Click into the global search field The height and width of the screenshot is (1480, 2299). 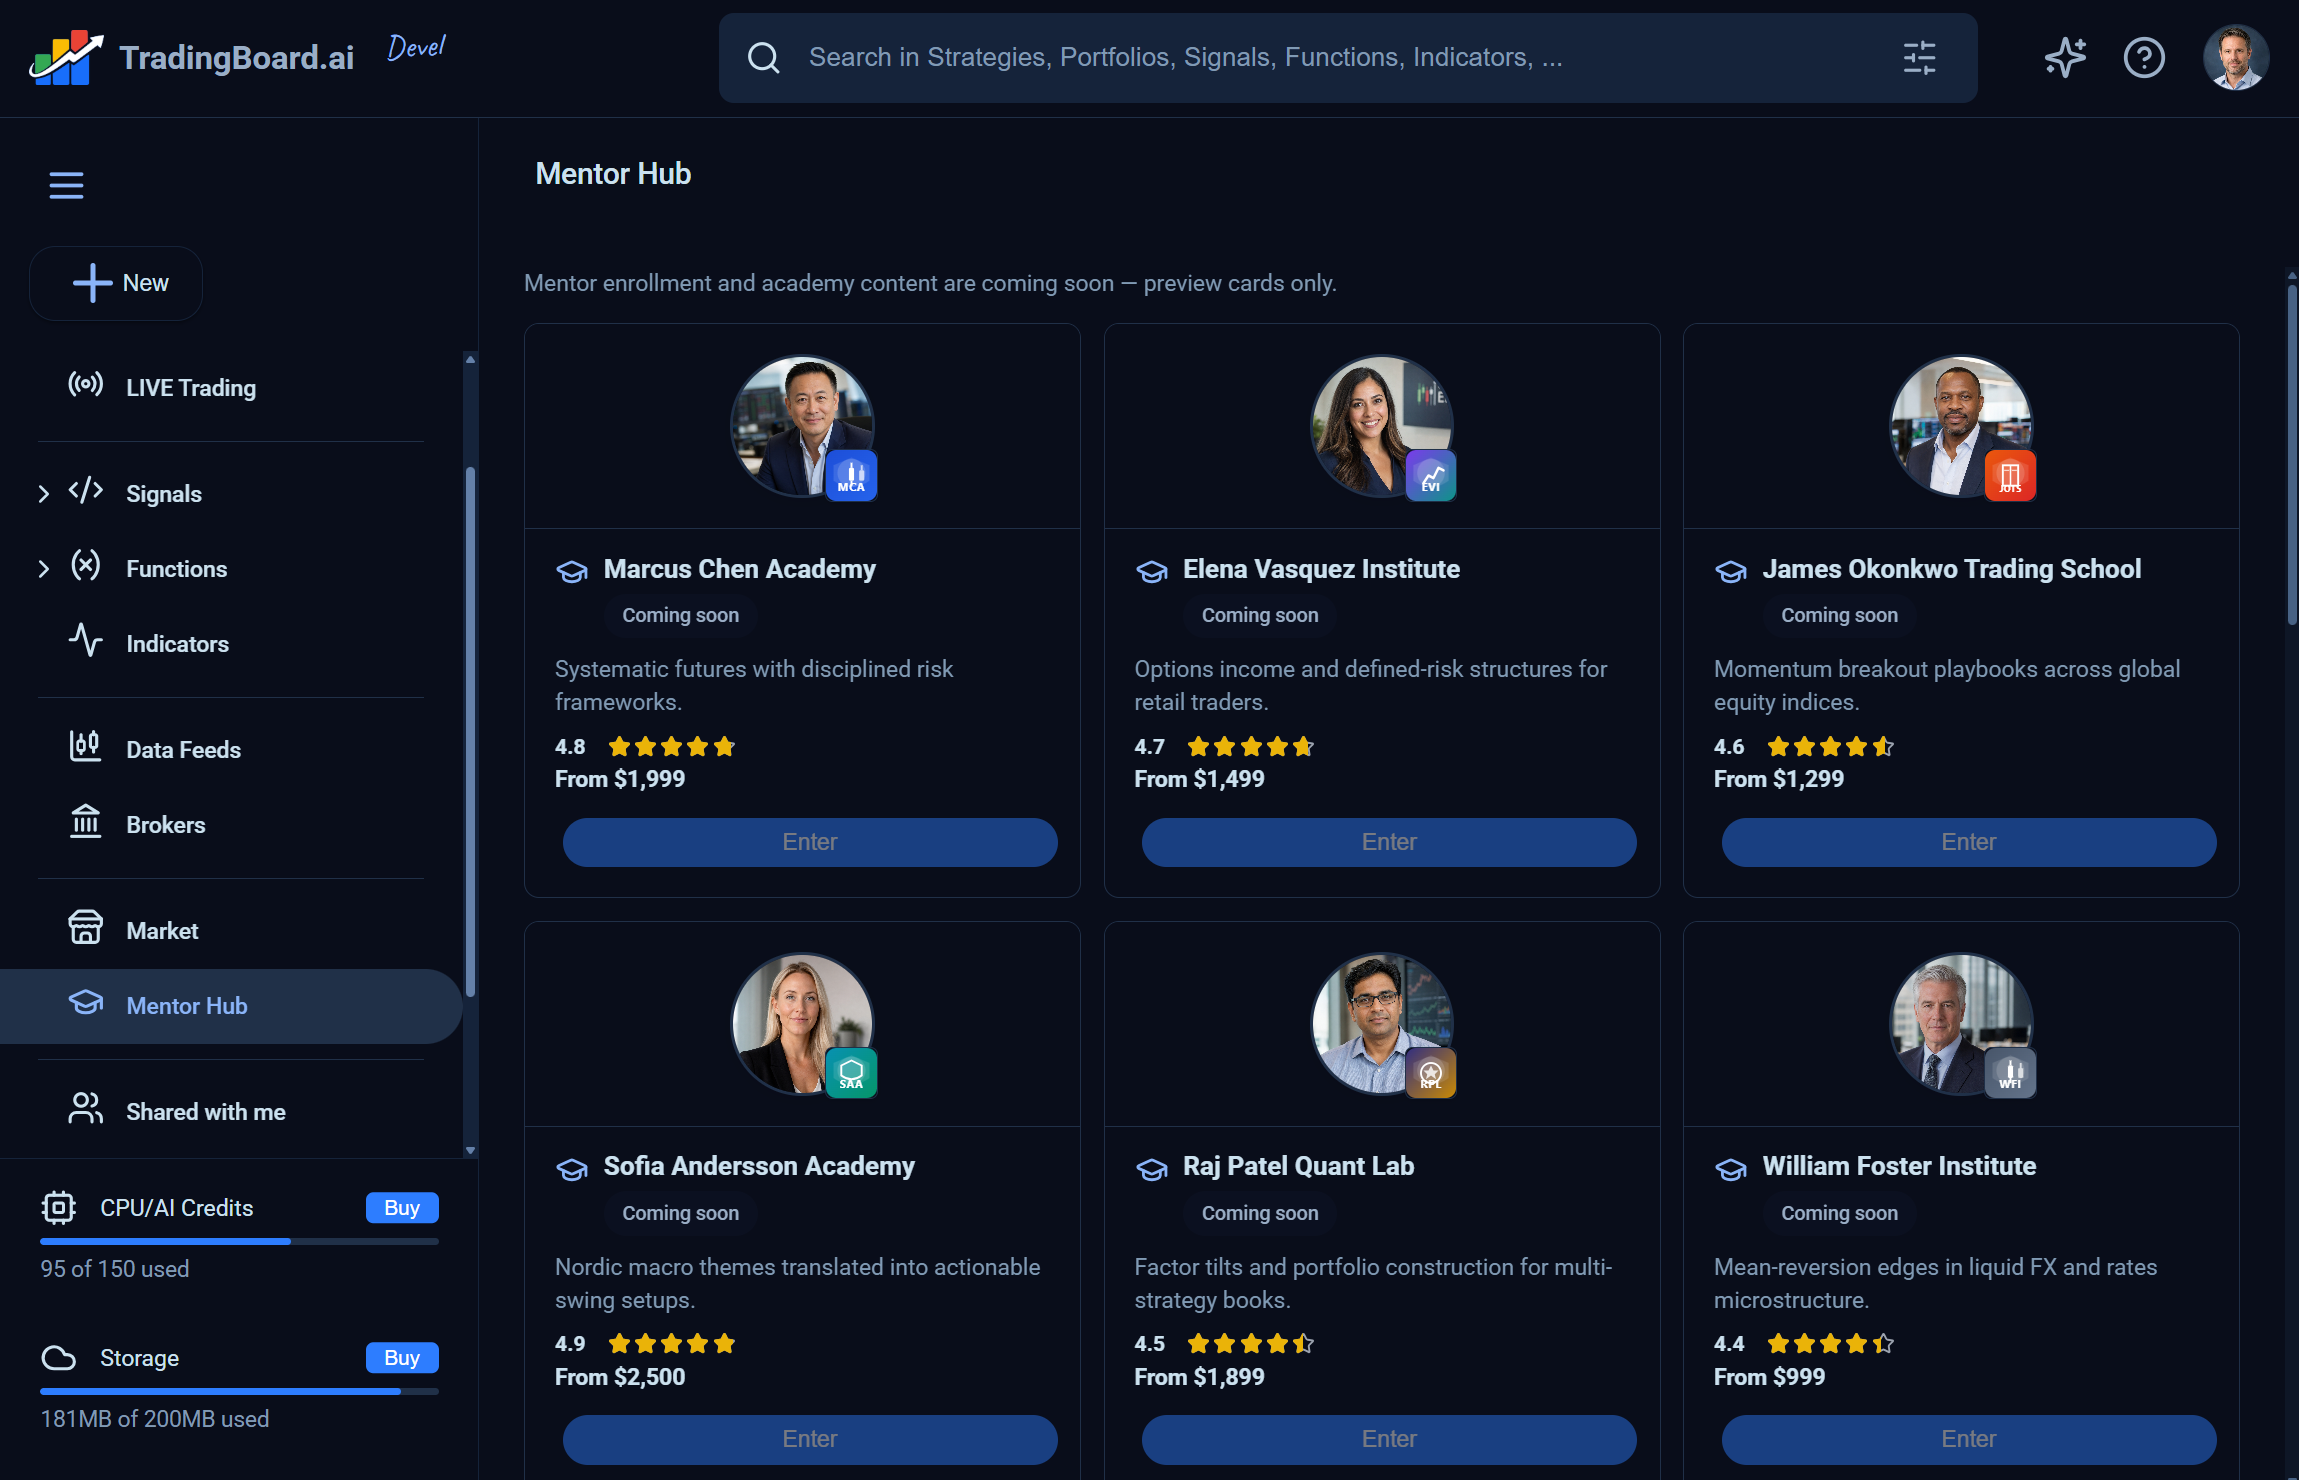1348,58
